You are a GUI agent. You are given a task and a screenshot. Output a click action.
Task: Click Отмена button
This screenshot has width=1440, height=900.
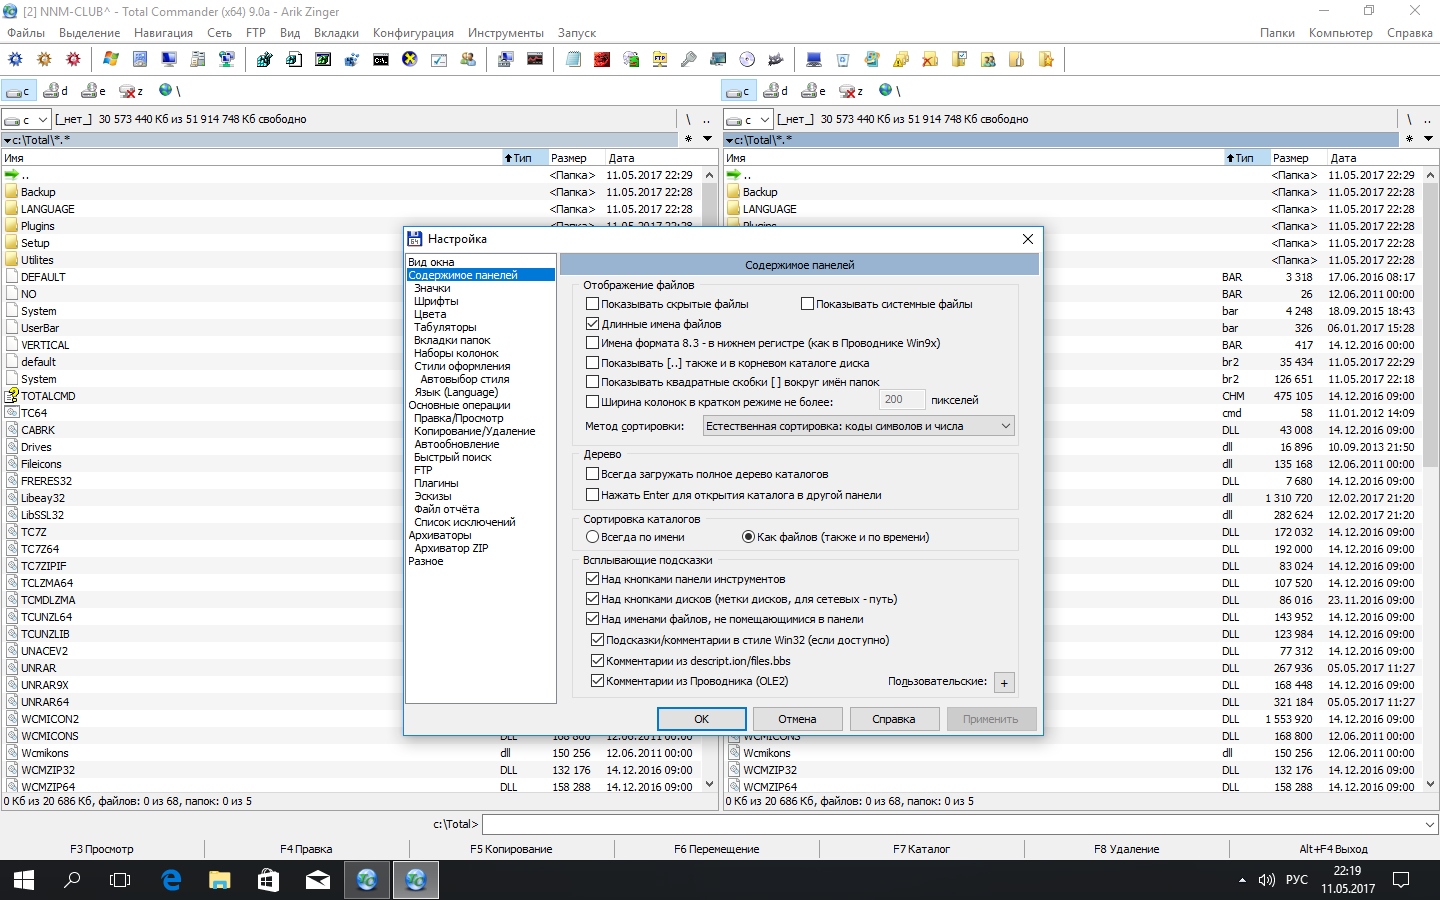[797, 719]
